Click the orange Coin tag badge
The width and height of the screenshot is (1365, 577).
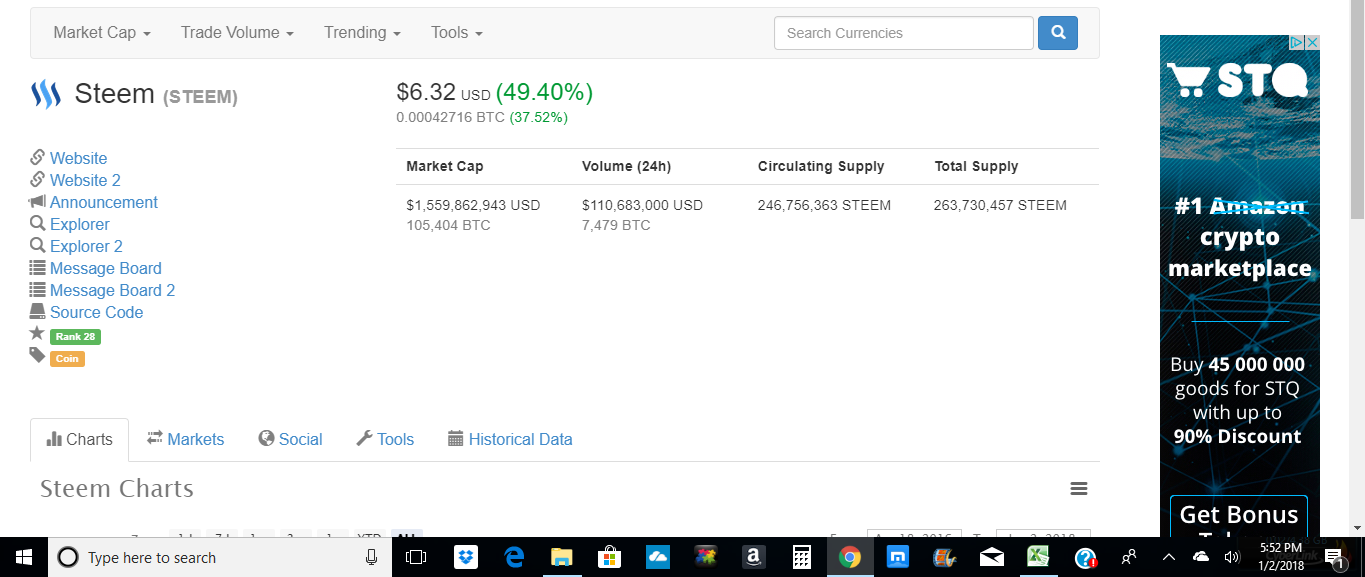pos(67,358)
